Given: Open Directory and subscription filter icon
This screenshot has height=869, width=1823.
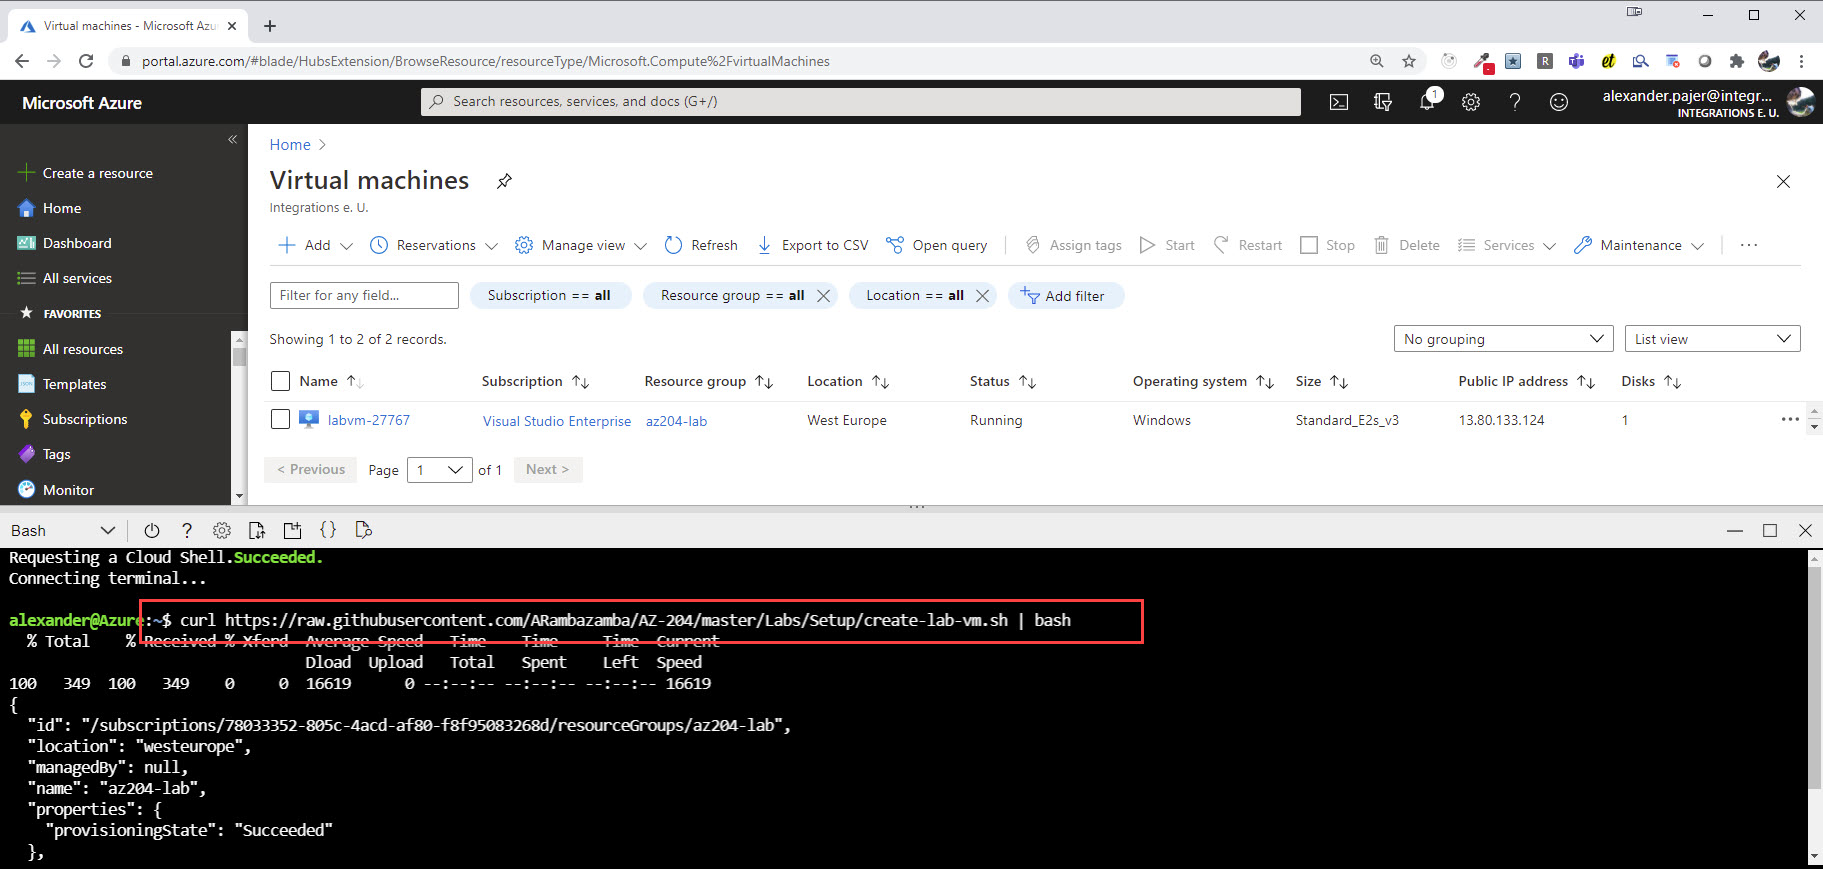Looking at the screenshot, I should tap(1383, 102).
